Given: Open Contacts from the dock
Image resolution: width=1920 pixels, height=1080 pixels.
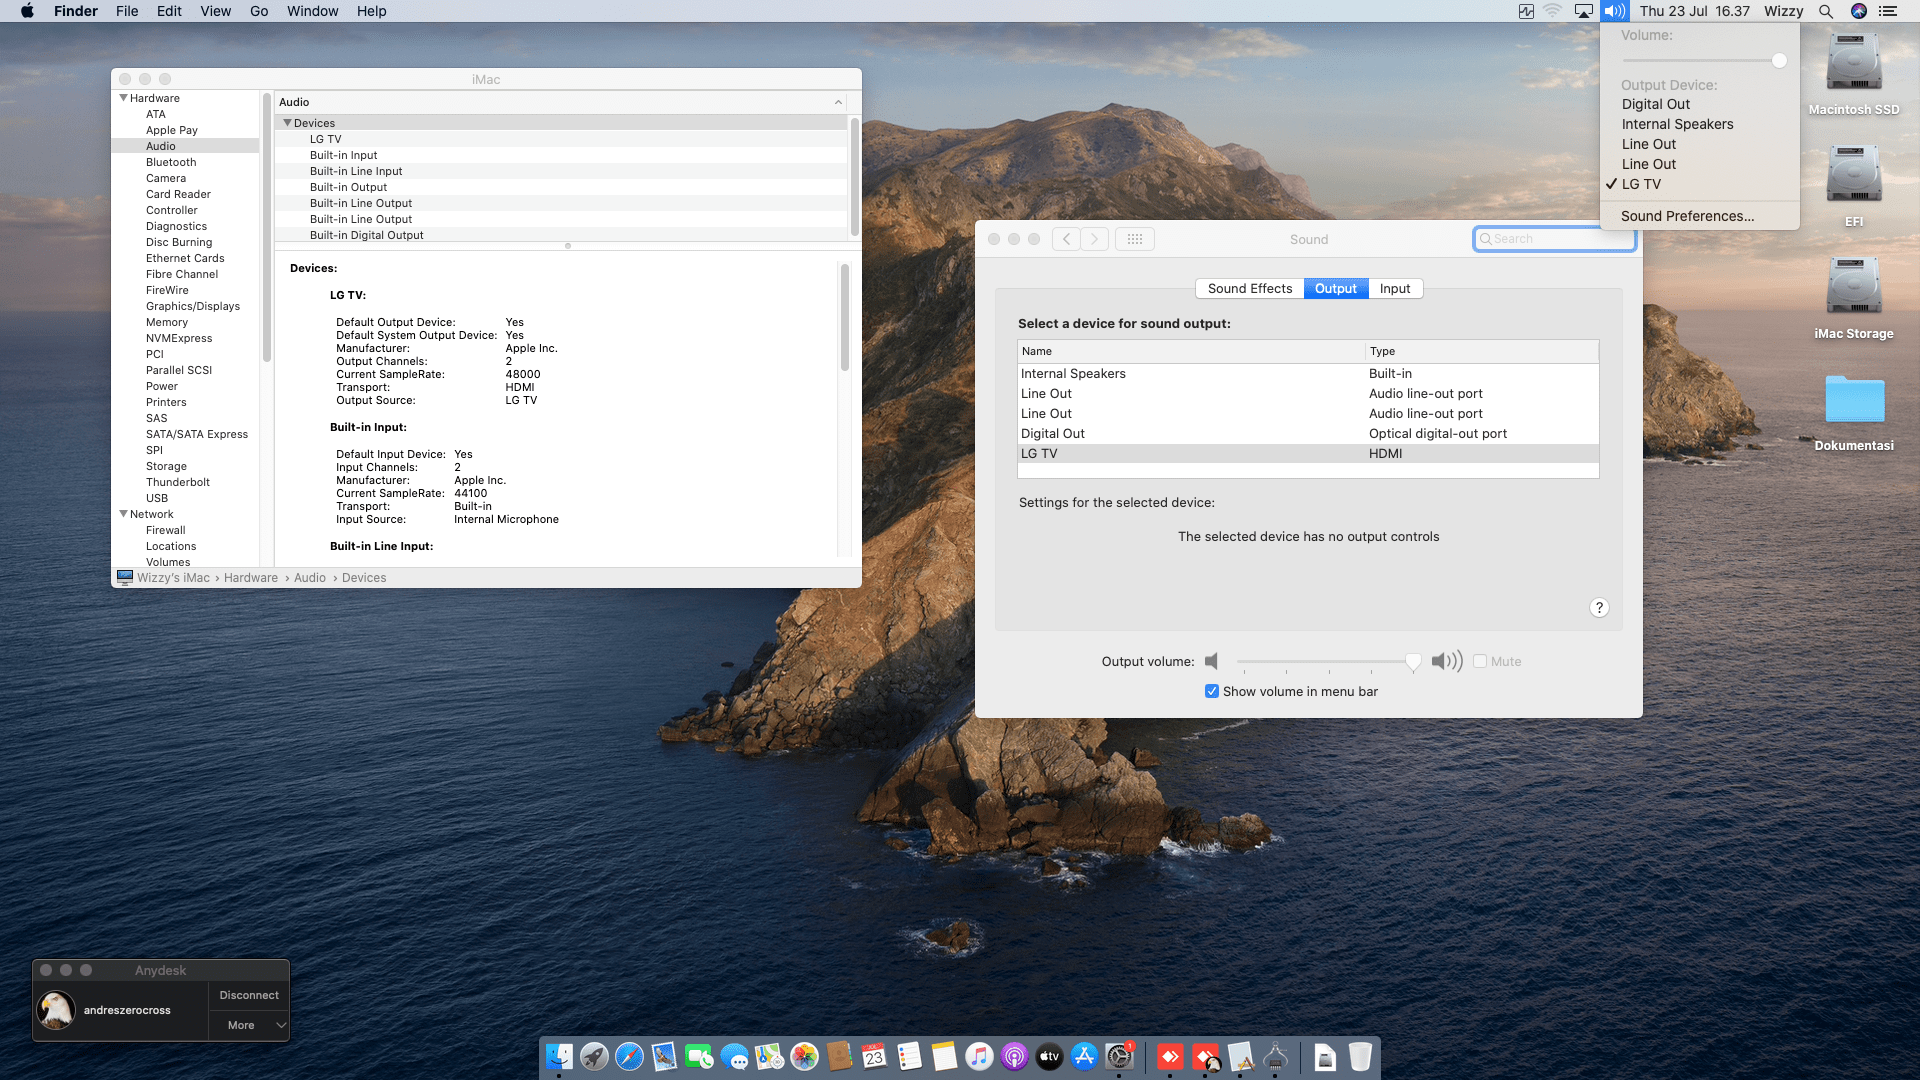Looking at the screenshot, I should pyautogui.click(x=839, y=1056).
